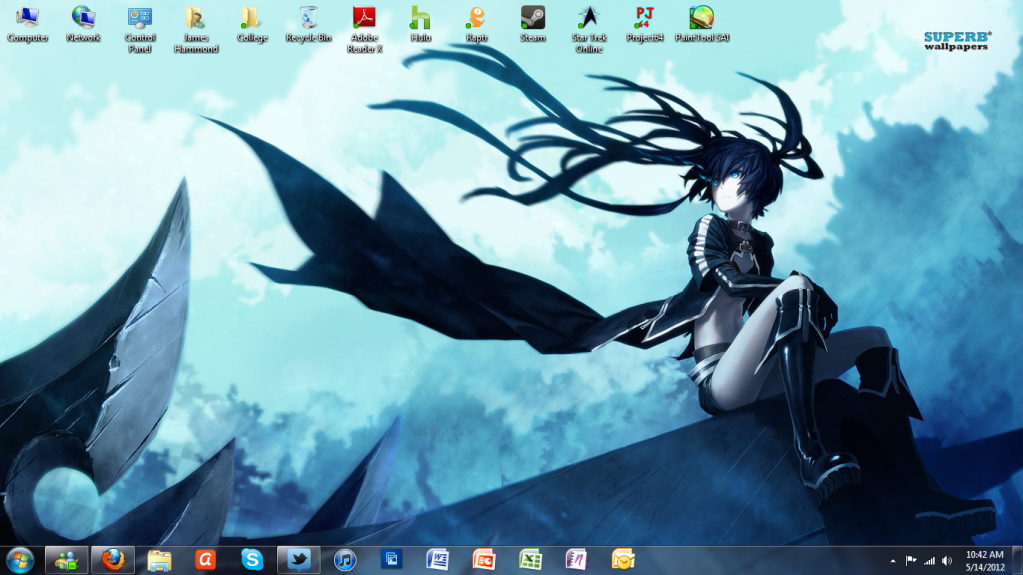The width and height of the screenshot is (1023, 575).
Task: Open the network signal tray icon
Action: pos(929,561)
